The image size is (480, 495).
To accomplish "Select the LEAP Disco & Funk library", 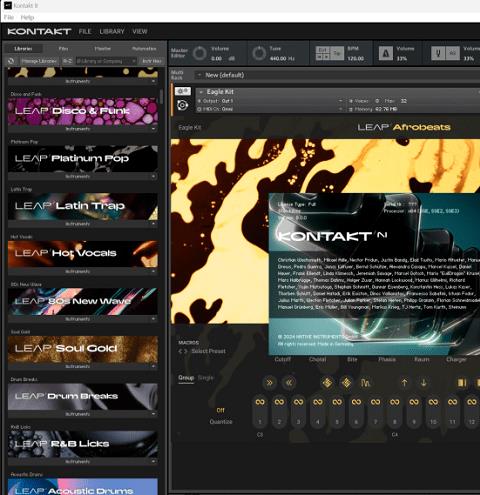I will pos(83,111).
